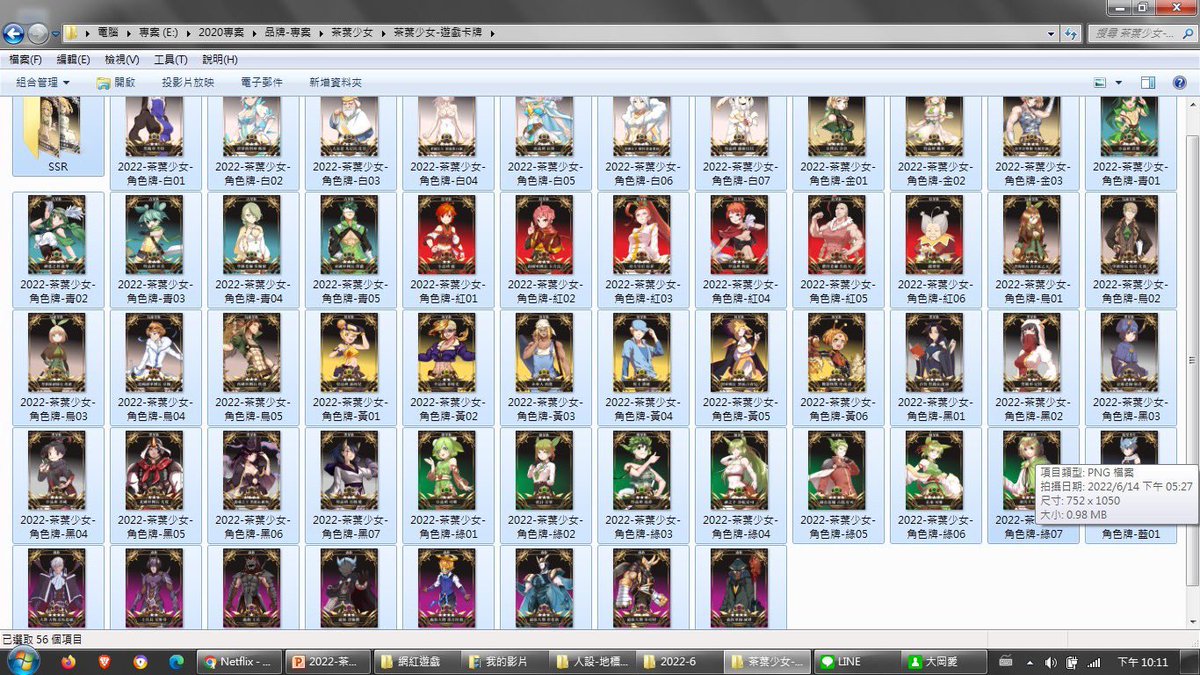
Task: Switch to 人設-地標 folder in taskbar
Action: click(x=593, y=661)
